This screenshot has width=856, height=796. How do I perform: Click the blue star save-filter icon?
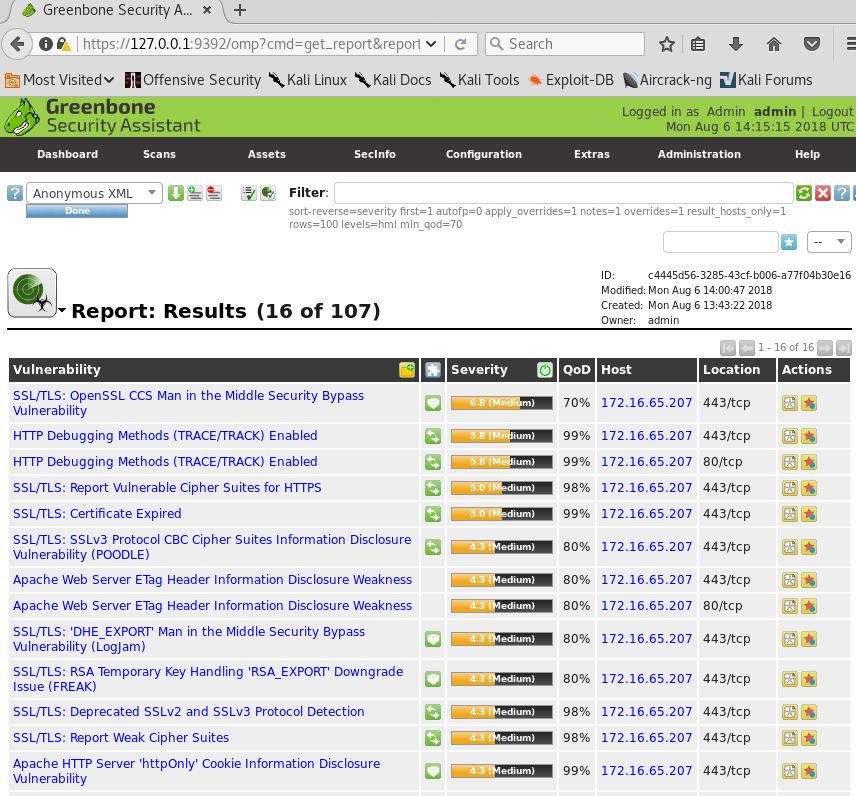789,242
